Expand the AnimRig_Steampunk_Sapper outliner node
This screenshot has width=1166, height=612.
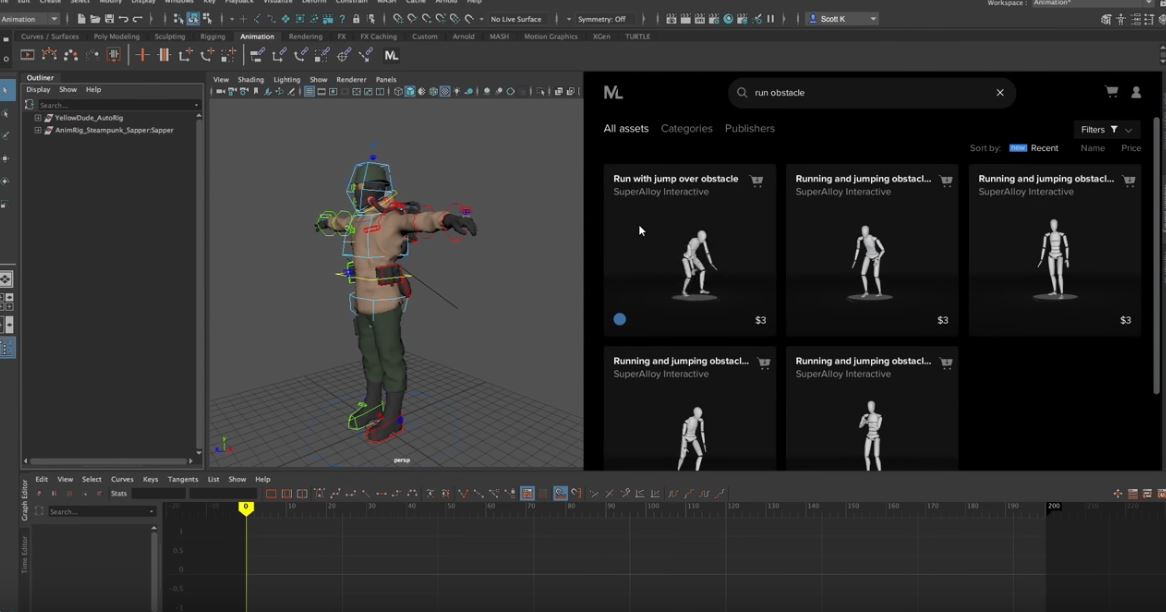pos(38,130)
